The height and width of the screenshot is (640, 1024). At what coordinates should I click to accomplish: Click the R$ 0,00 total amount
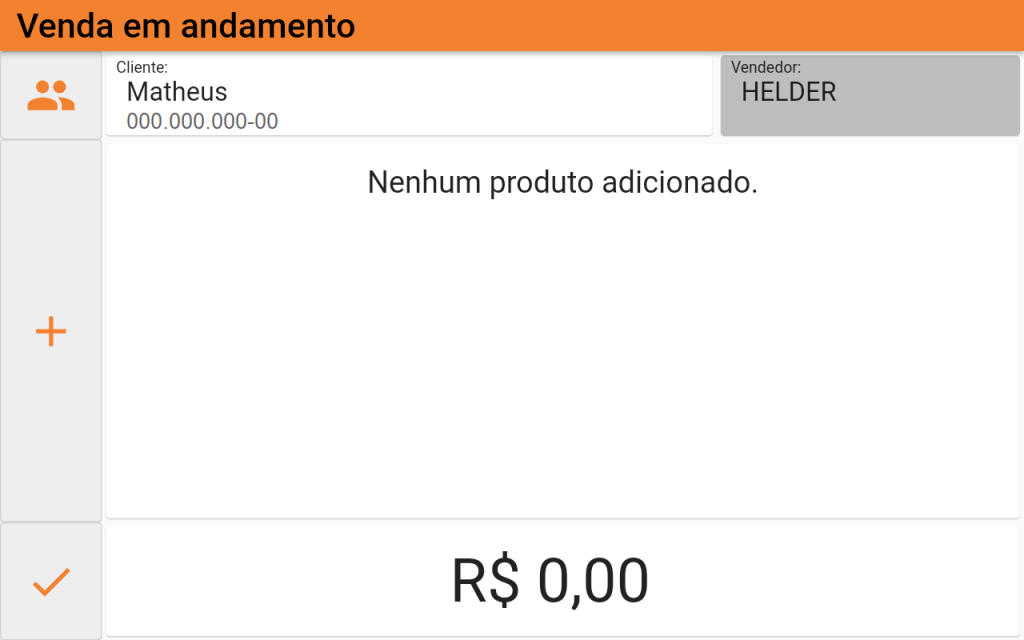tap(550, 581)
